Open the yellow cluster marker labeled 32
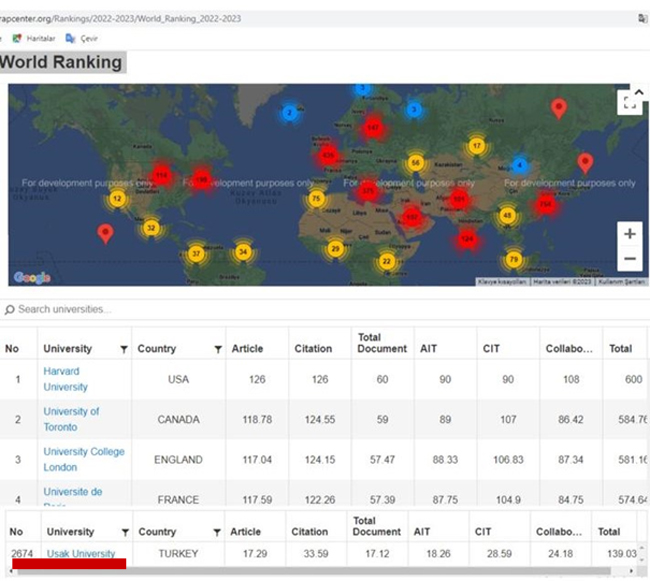 point(151,228)
